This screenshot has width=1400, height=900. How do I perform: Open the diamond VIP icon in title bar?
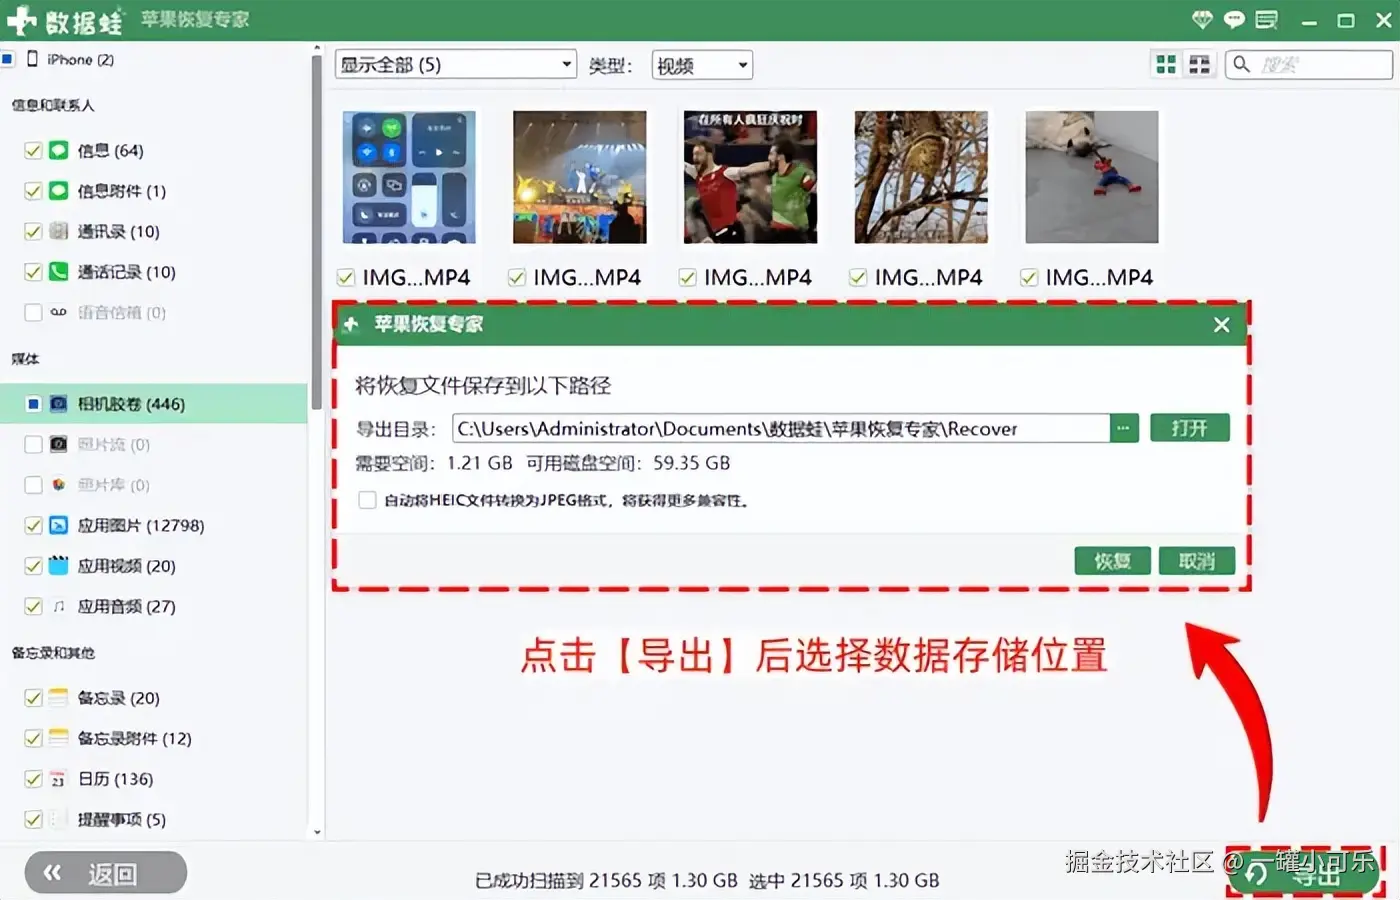[x=1203, y=20]
